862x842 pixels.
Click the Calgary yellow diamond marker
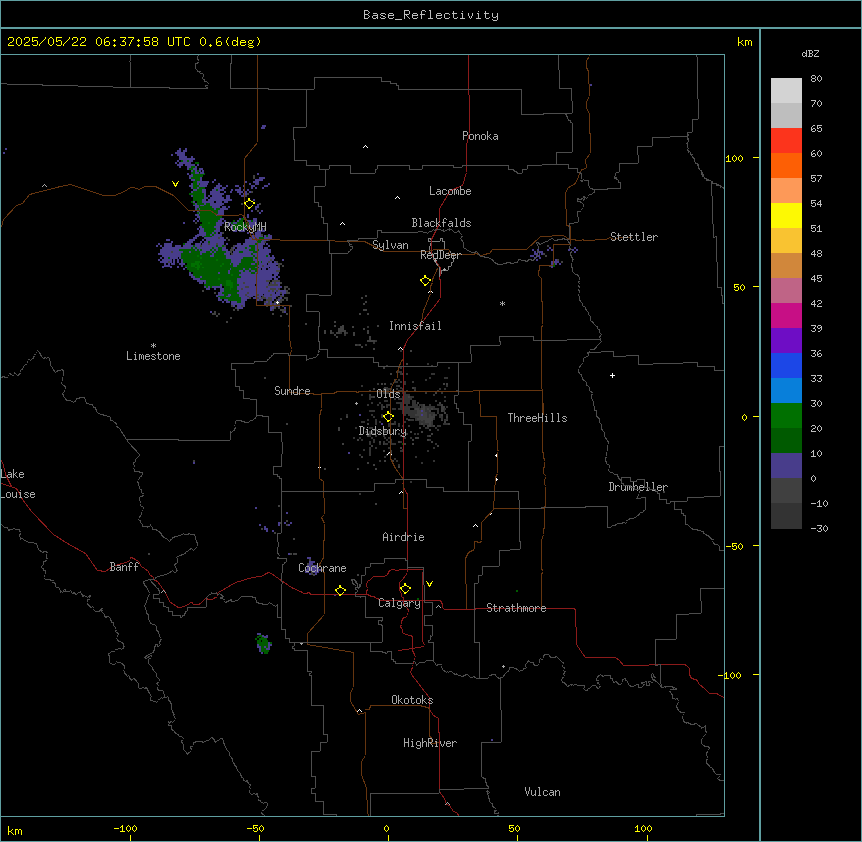[405, 589]
